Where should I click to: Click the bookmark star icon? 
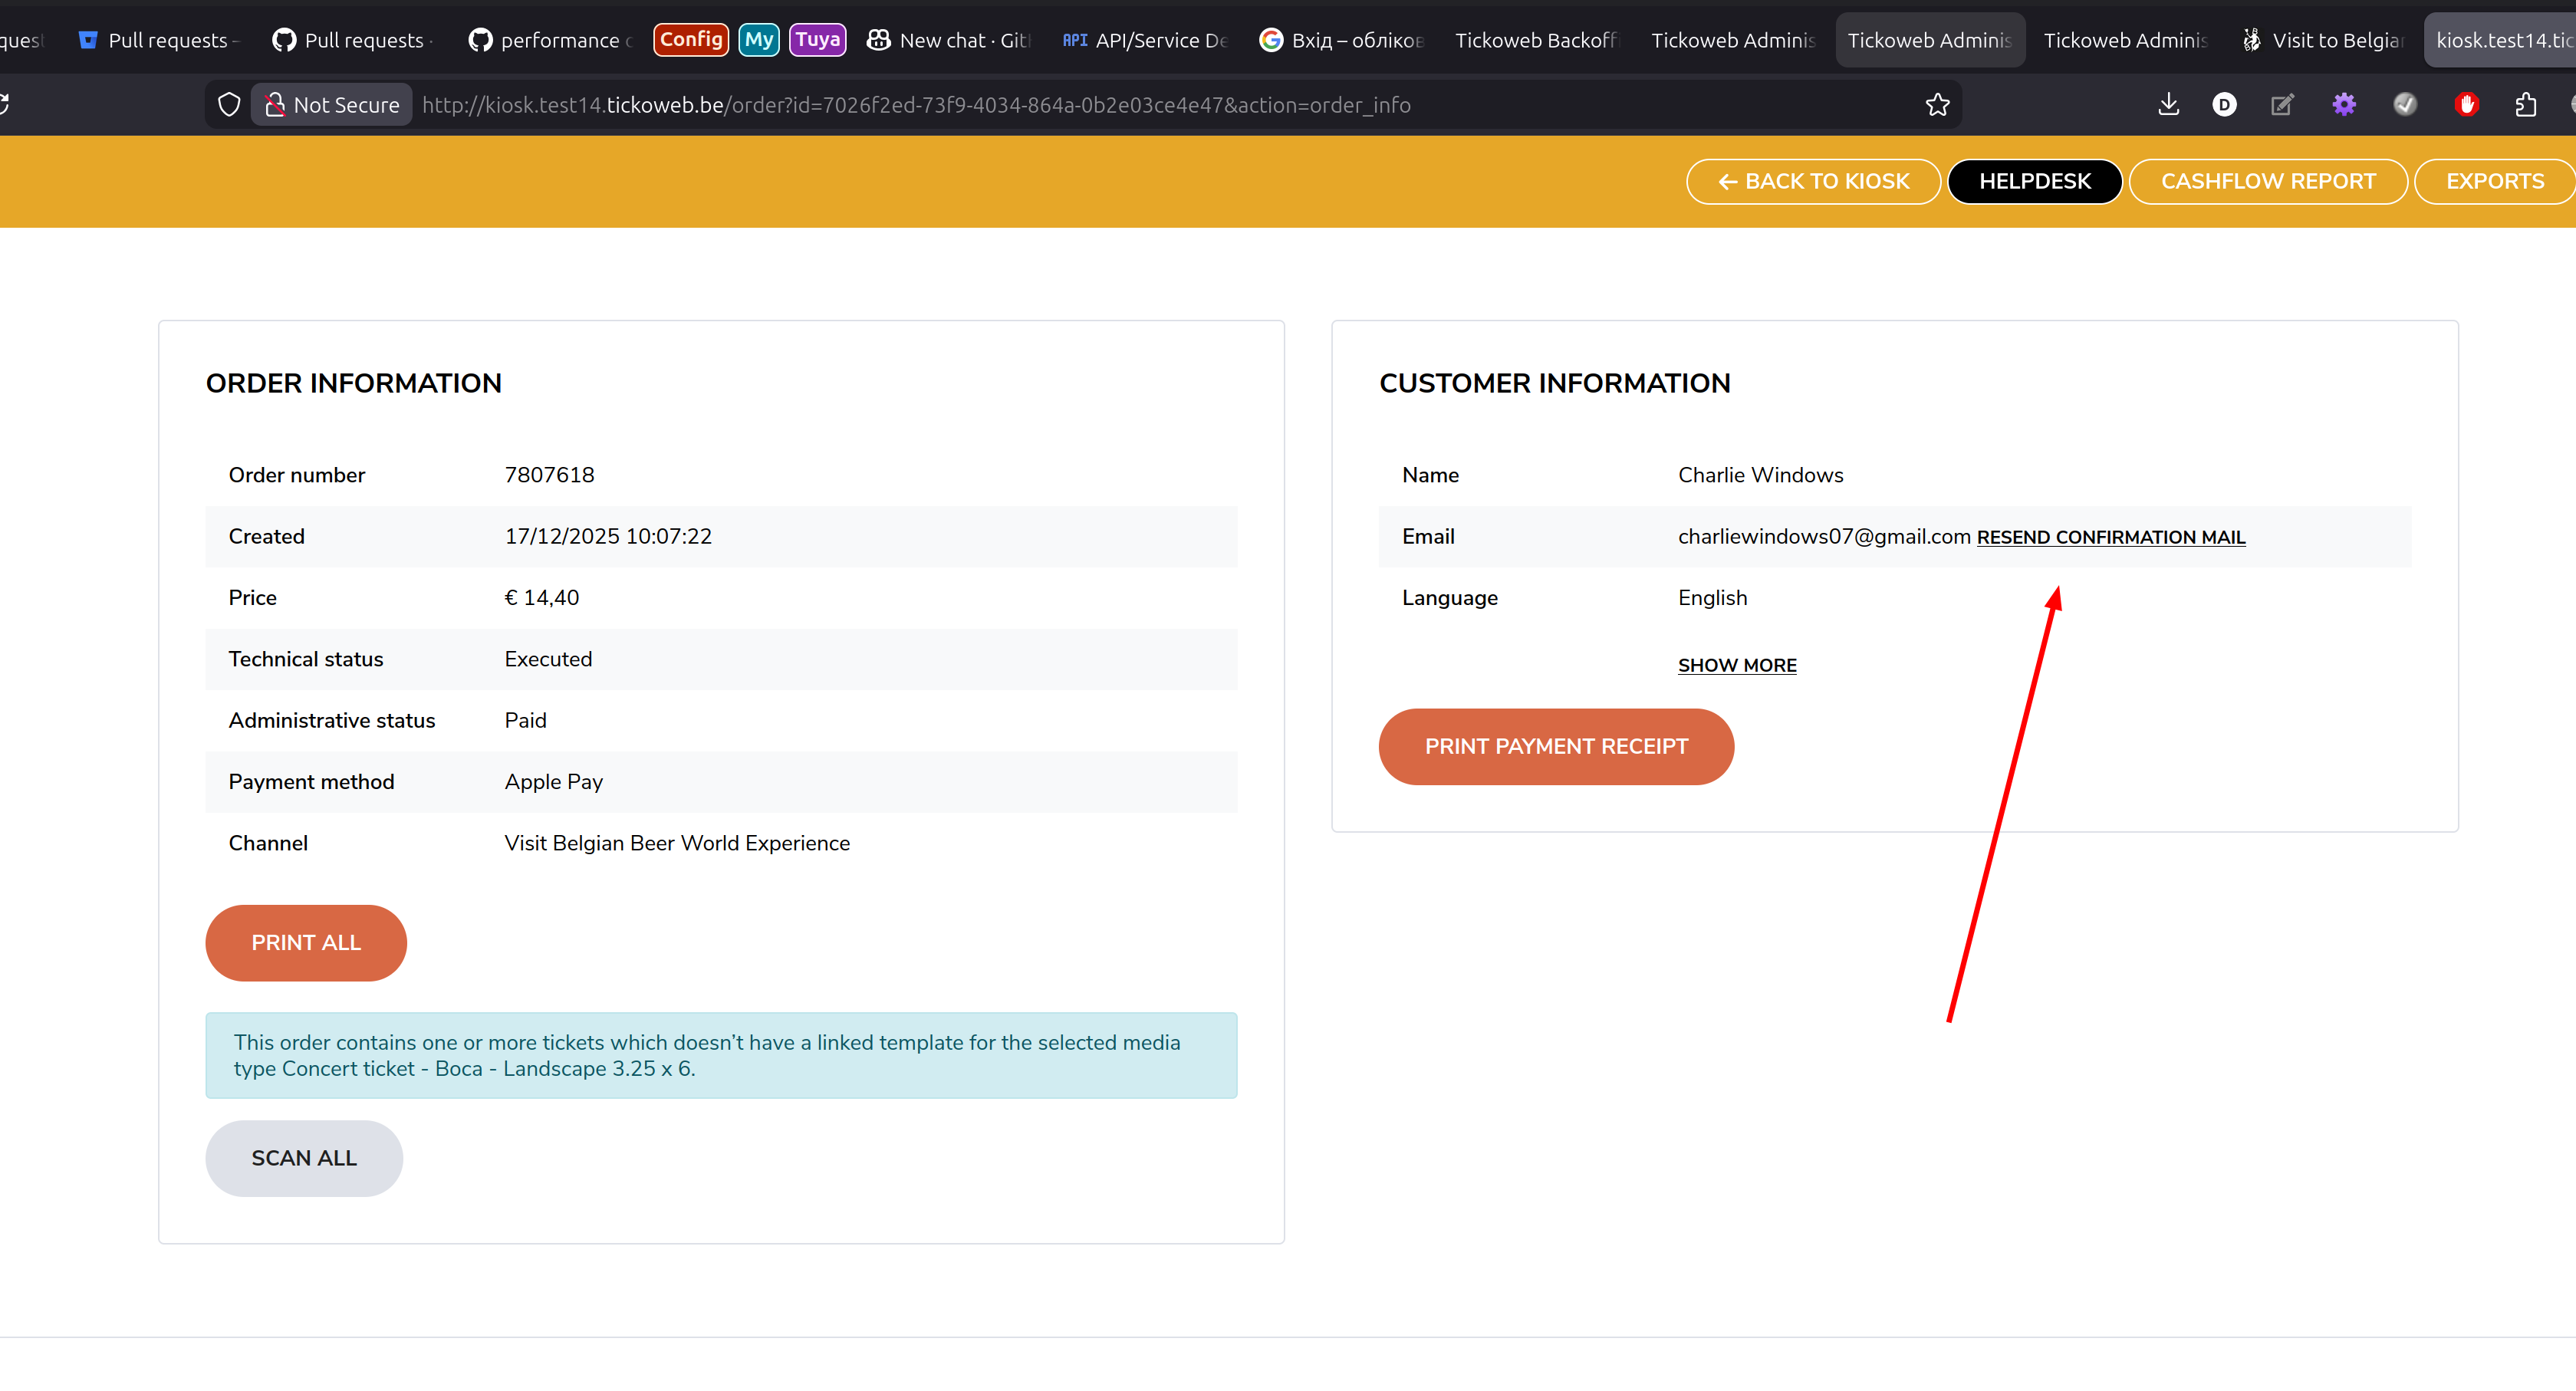tap(1937, 105)
